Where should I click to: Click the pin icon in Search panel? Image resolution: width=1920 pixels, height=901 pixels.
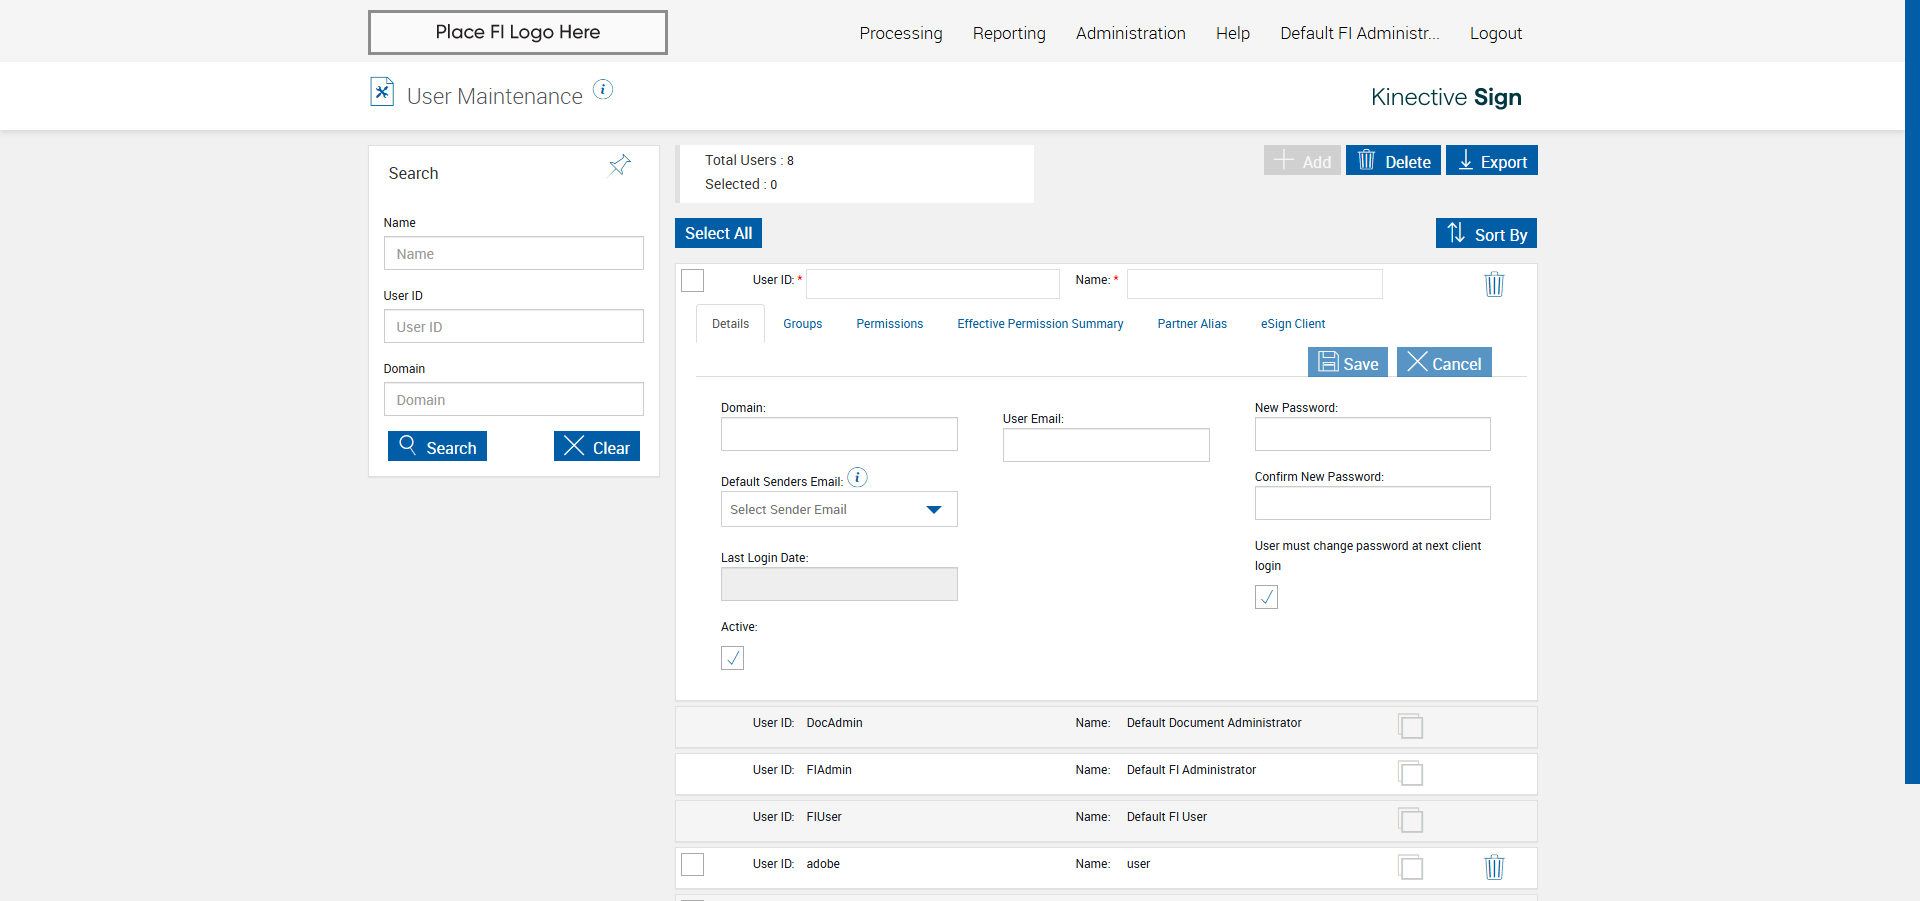click(620, 165)
